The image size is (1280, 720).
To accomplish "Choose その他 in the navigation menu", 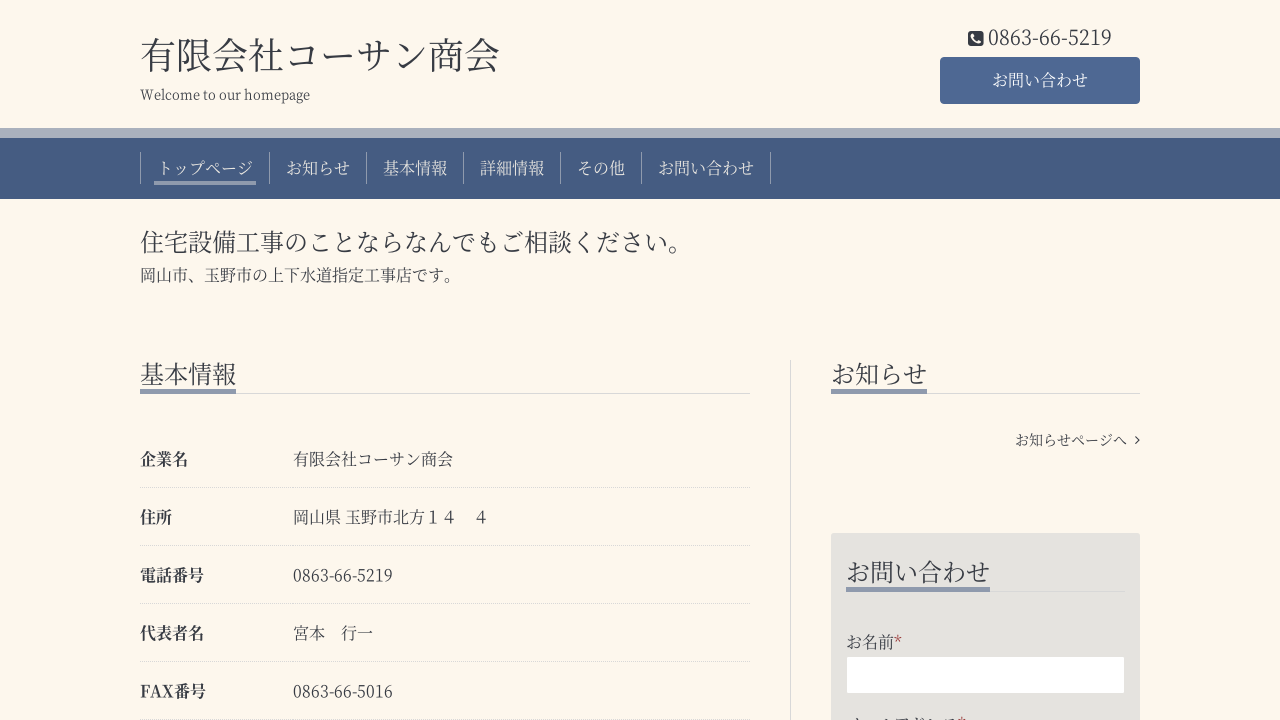I will [601, 168].
